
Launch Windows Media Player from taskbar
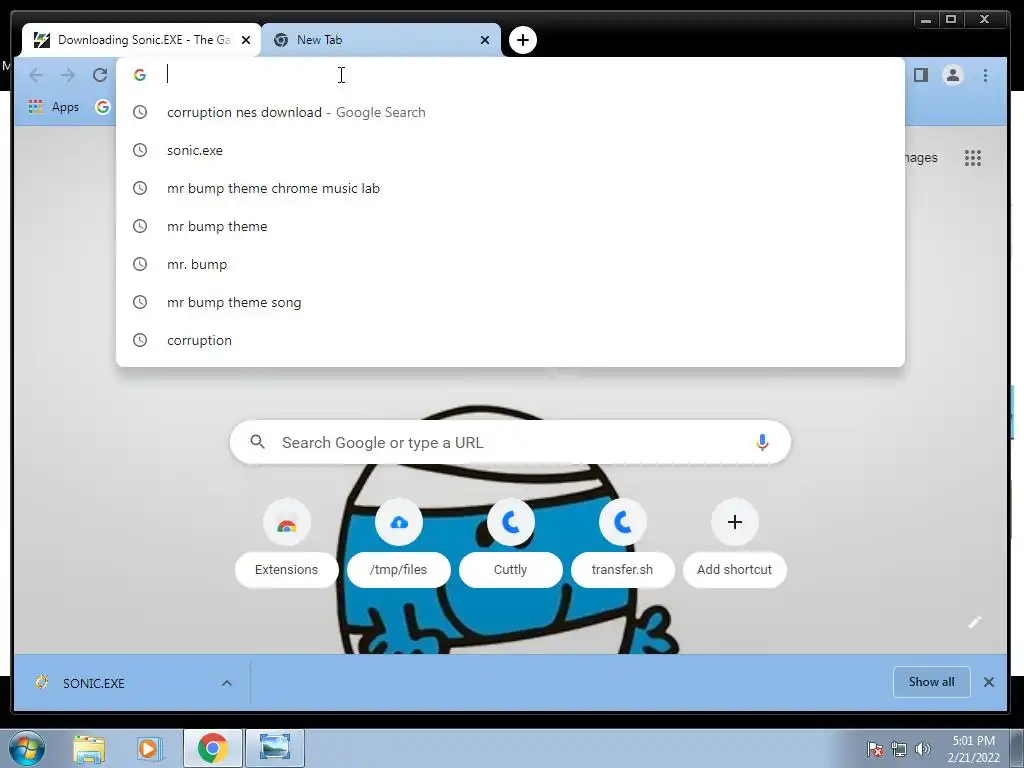150,748
